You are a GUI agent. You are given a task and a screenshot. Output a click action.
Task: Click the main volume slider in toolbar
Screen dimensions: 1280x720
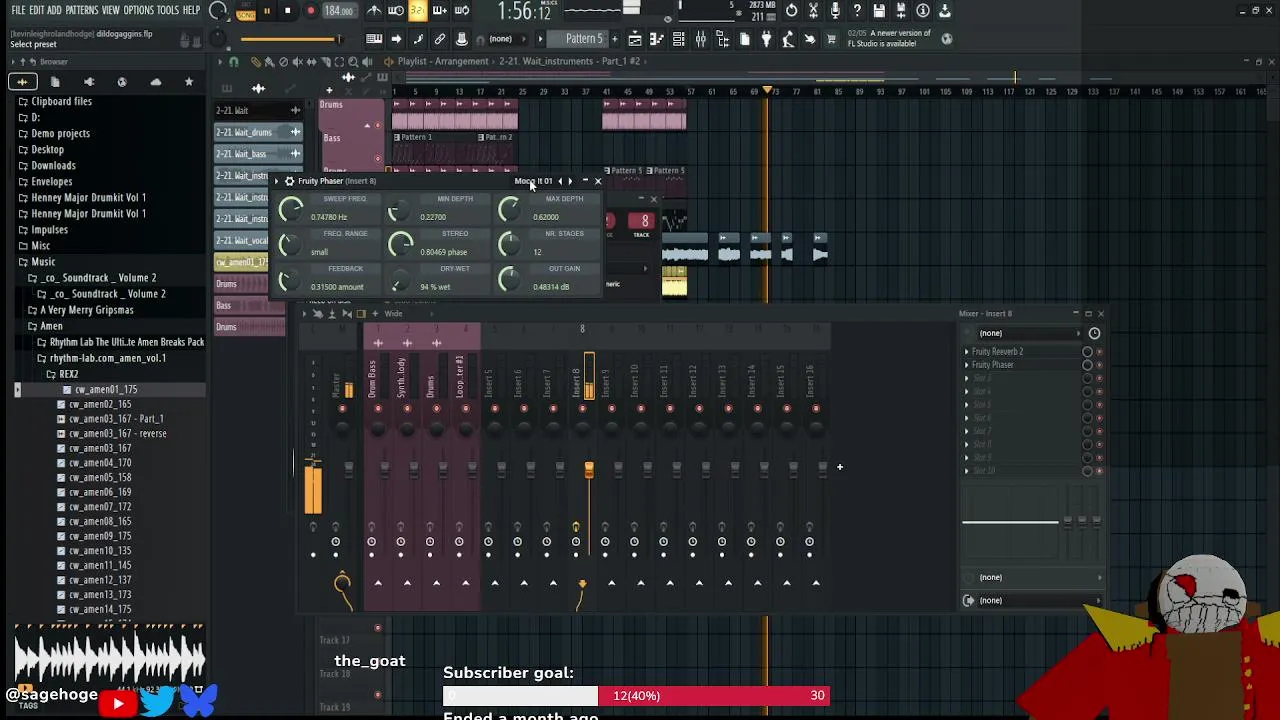[x=290, y=39]
